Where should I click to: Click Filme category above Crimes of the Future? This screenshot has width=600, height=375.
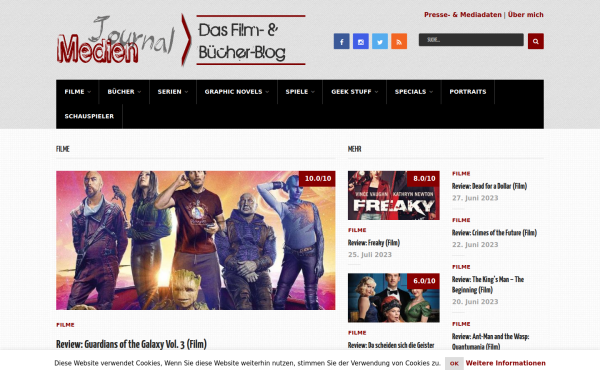point(461,220)
